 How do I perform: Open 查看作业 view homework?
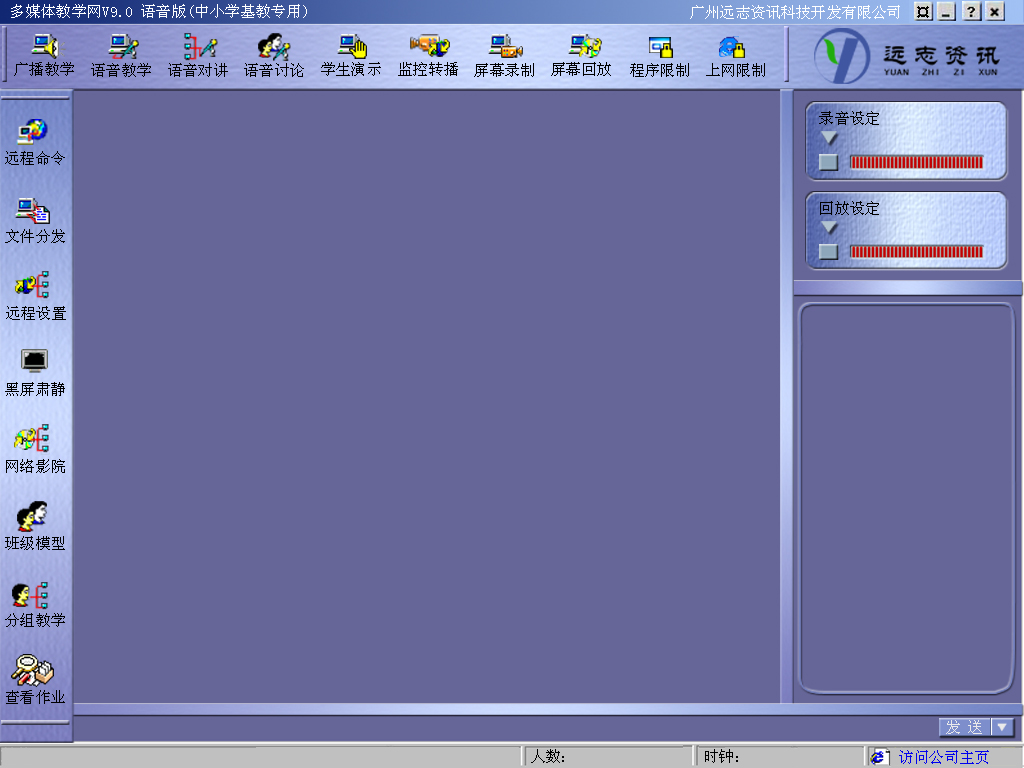point(35,681)
